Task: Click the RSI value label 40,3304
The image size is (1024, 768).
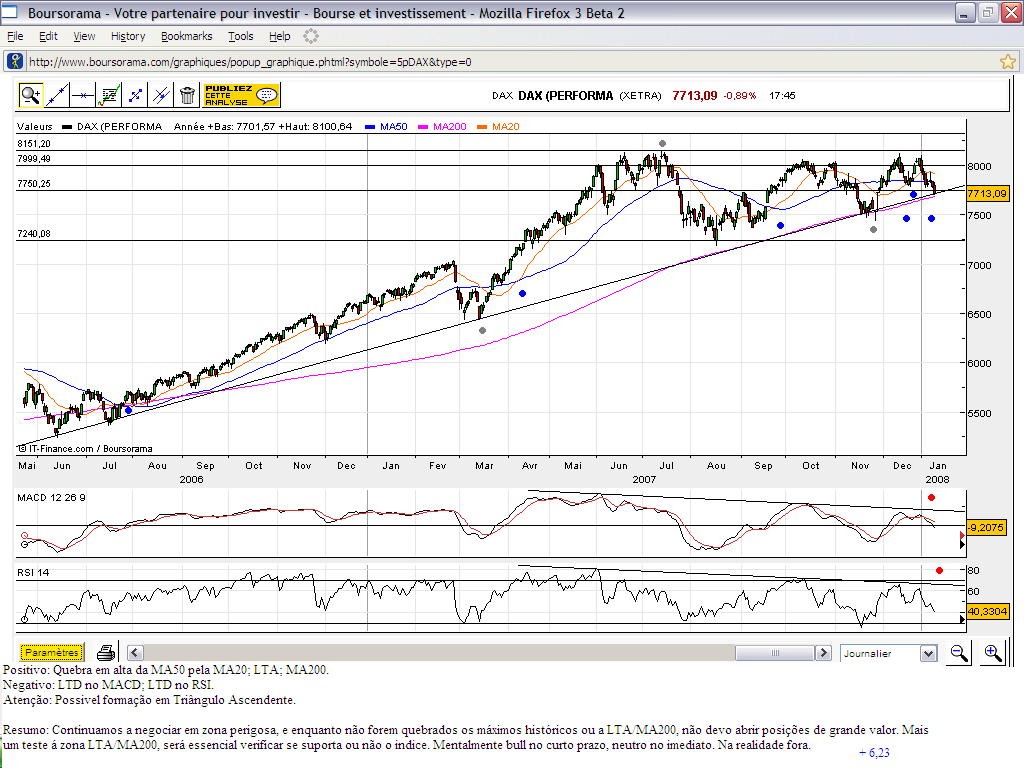Action: pyautogui.click(x=987, y=612)
